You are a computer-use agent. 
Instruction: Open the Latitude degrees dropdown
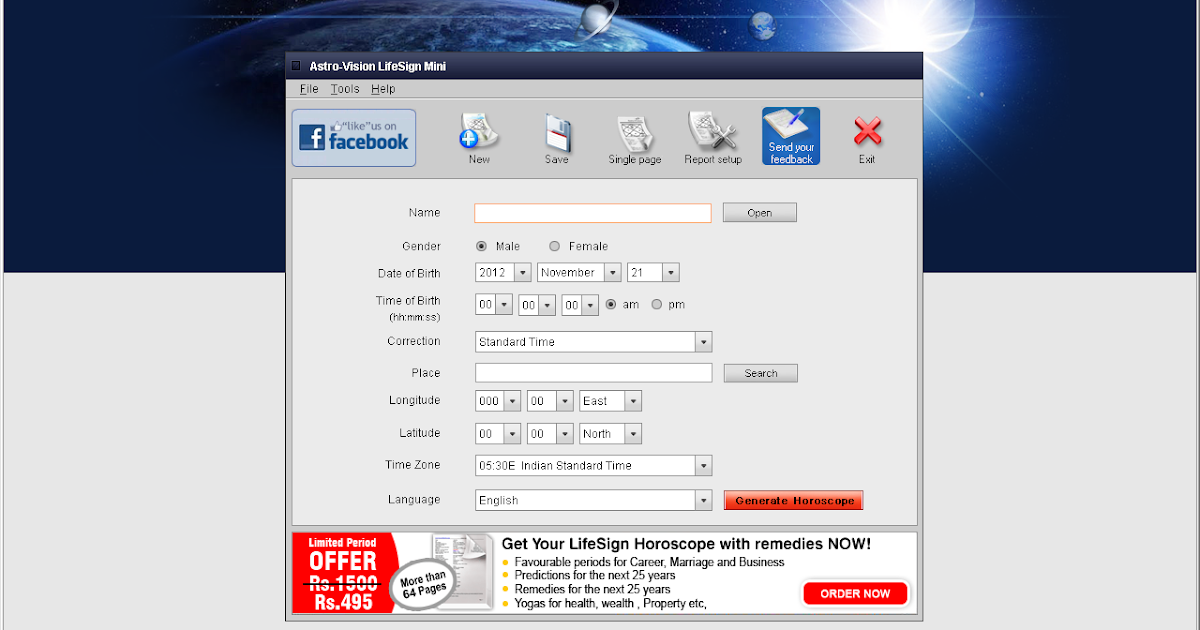tap(498, 434)
